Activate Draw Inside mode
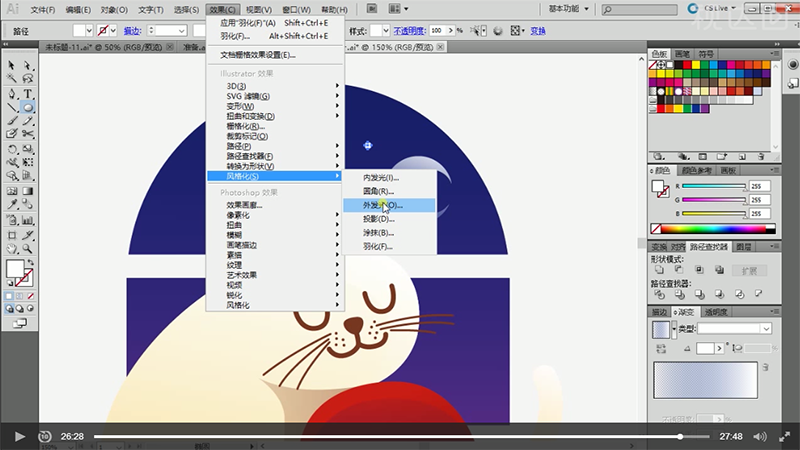The image size is (800, 450). click(30, 309)
